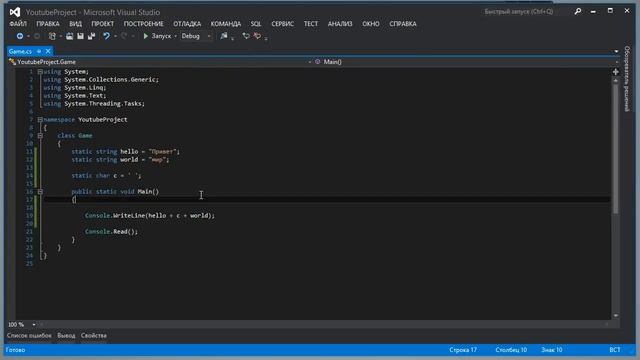This screenshot has width=640, height=360.
Task: Open the 100 % zoom dropdown
Action: pos(33,325)
